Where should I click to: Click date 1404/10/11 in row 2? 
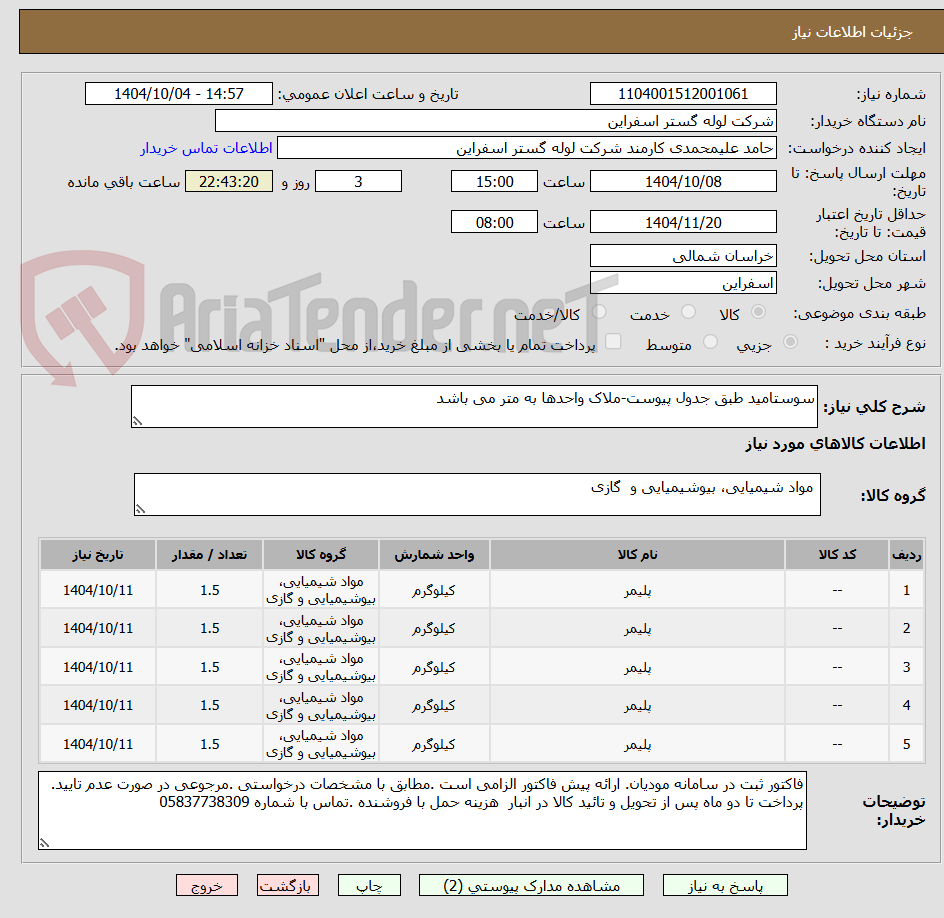(x=98, y=628)
